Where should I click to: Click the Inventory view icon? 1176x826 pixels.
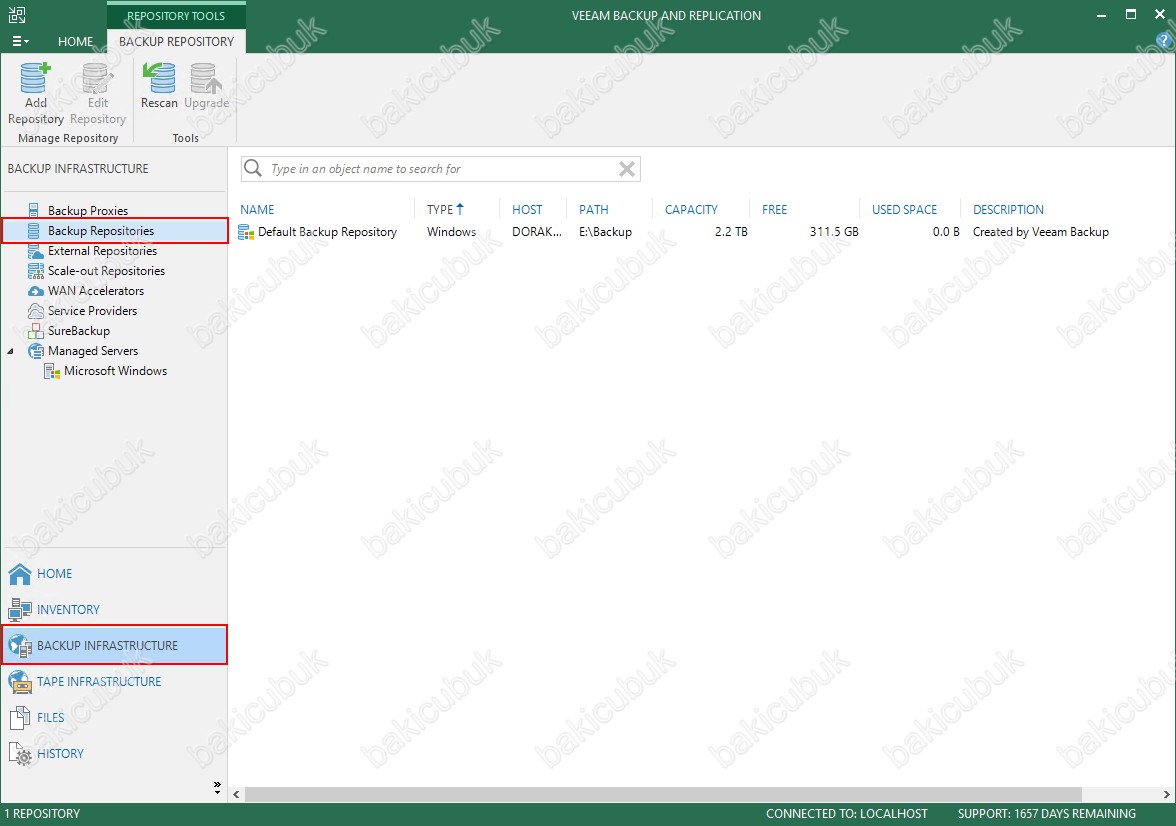(20, 610)
